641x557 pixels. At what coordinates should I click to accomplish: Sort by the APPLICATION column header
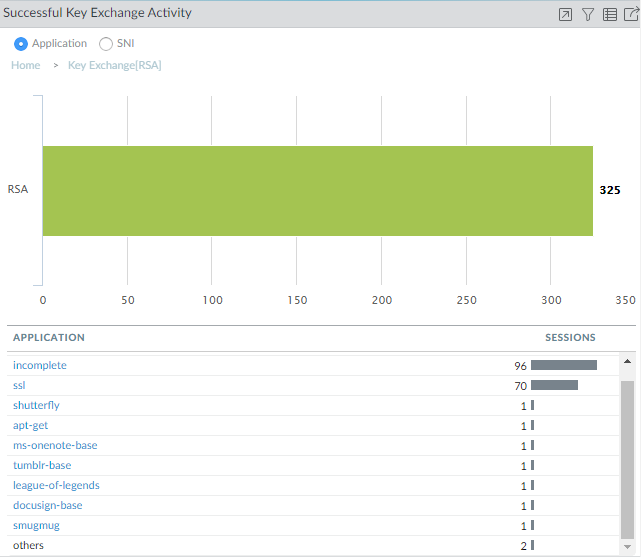click(x=49, y=338)
